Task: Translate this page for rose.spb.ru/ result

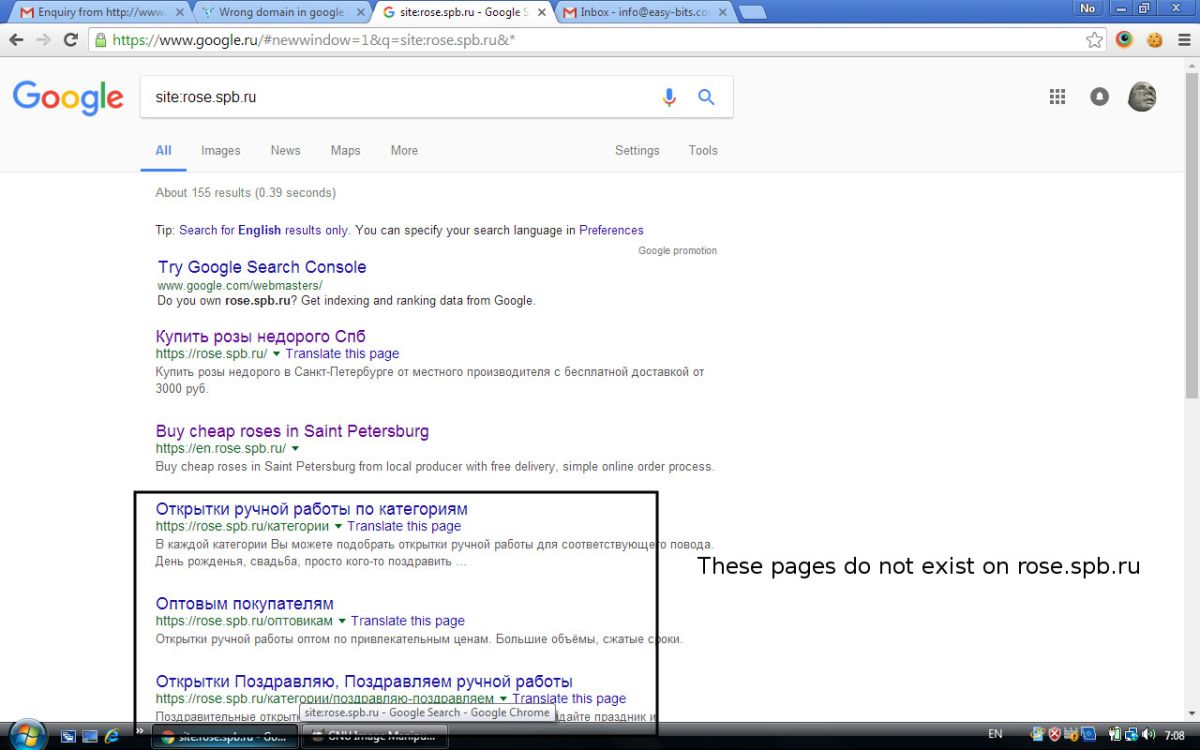Action: click(x=342, y=354)
